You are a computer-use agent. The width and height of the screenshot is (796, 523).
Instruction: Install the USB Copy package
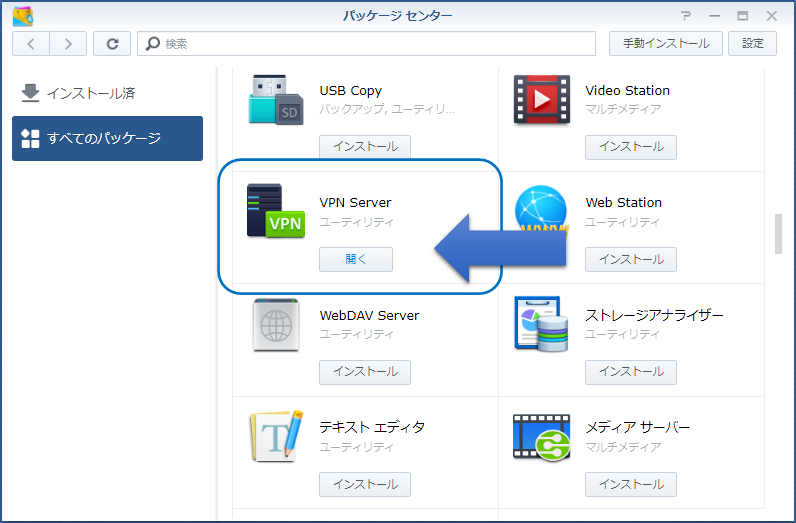[x=365, y=147]
